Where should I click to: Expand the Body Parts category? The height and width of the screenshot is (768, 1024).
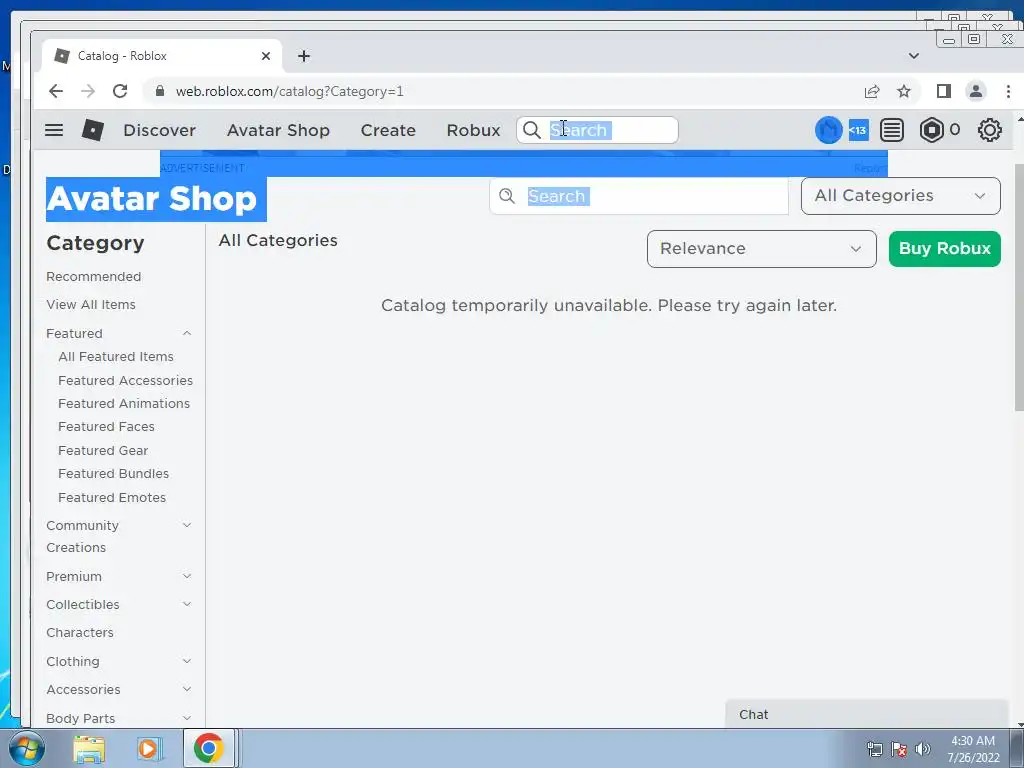(x=187, y=718)
